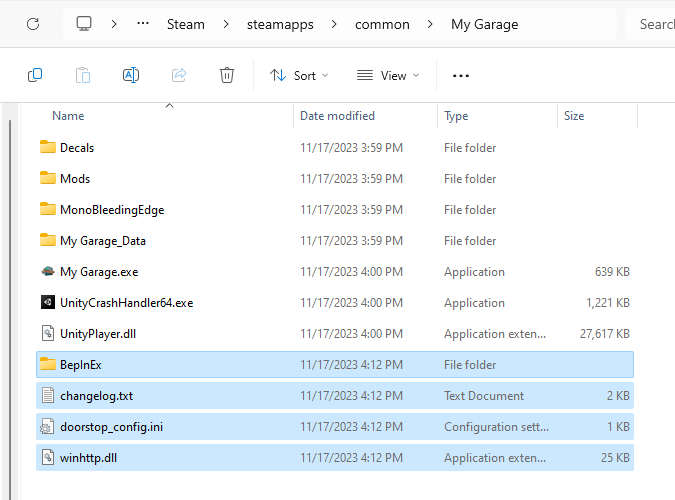Select the MonoBleedingEdge folder icon
This screenshot has height=500, width=675.
pos(48,209)
